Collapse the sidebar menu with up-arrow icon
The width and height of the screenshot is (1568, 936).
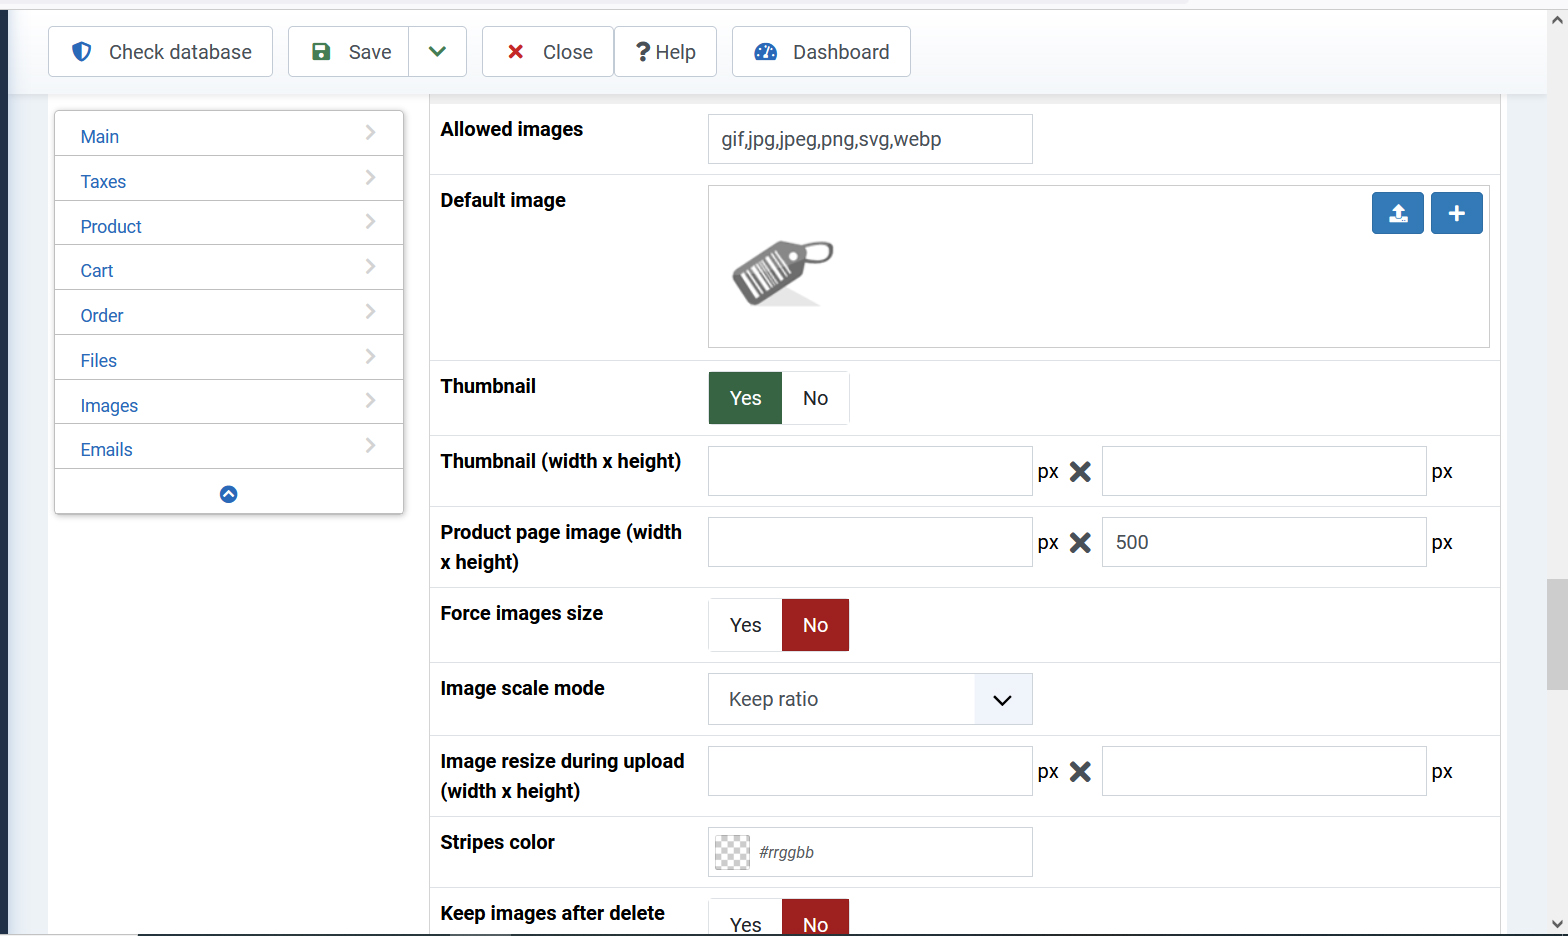228,494
